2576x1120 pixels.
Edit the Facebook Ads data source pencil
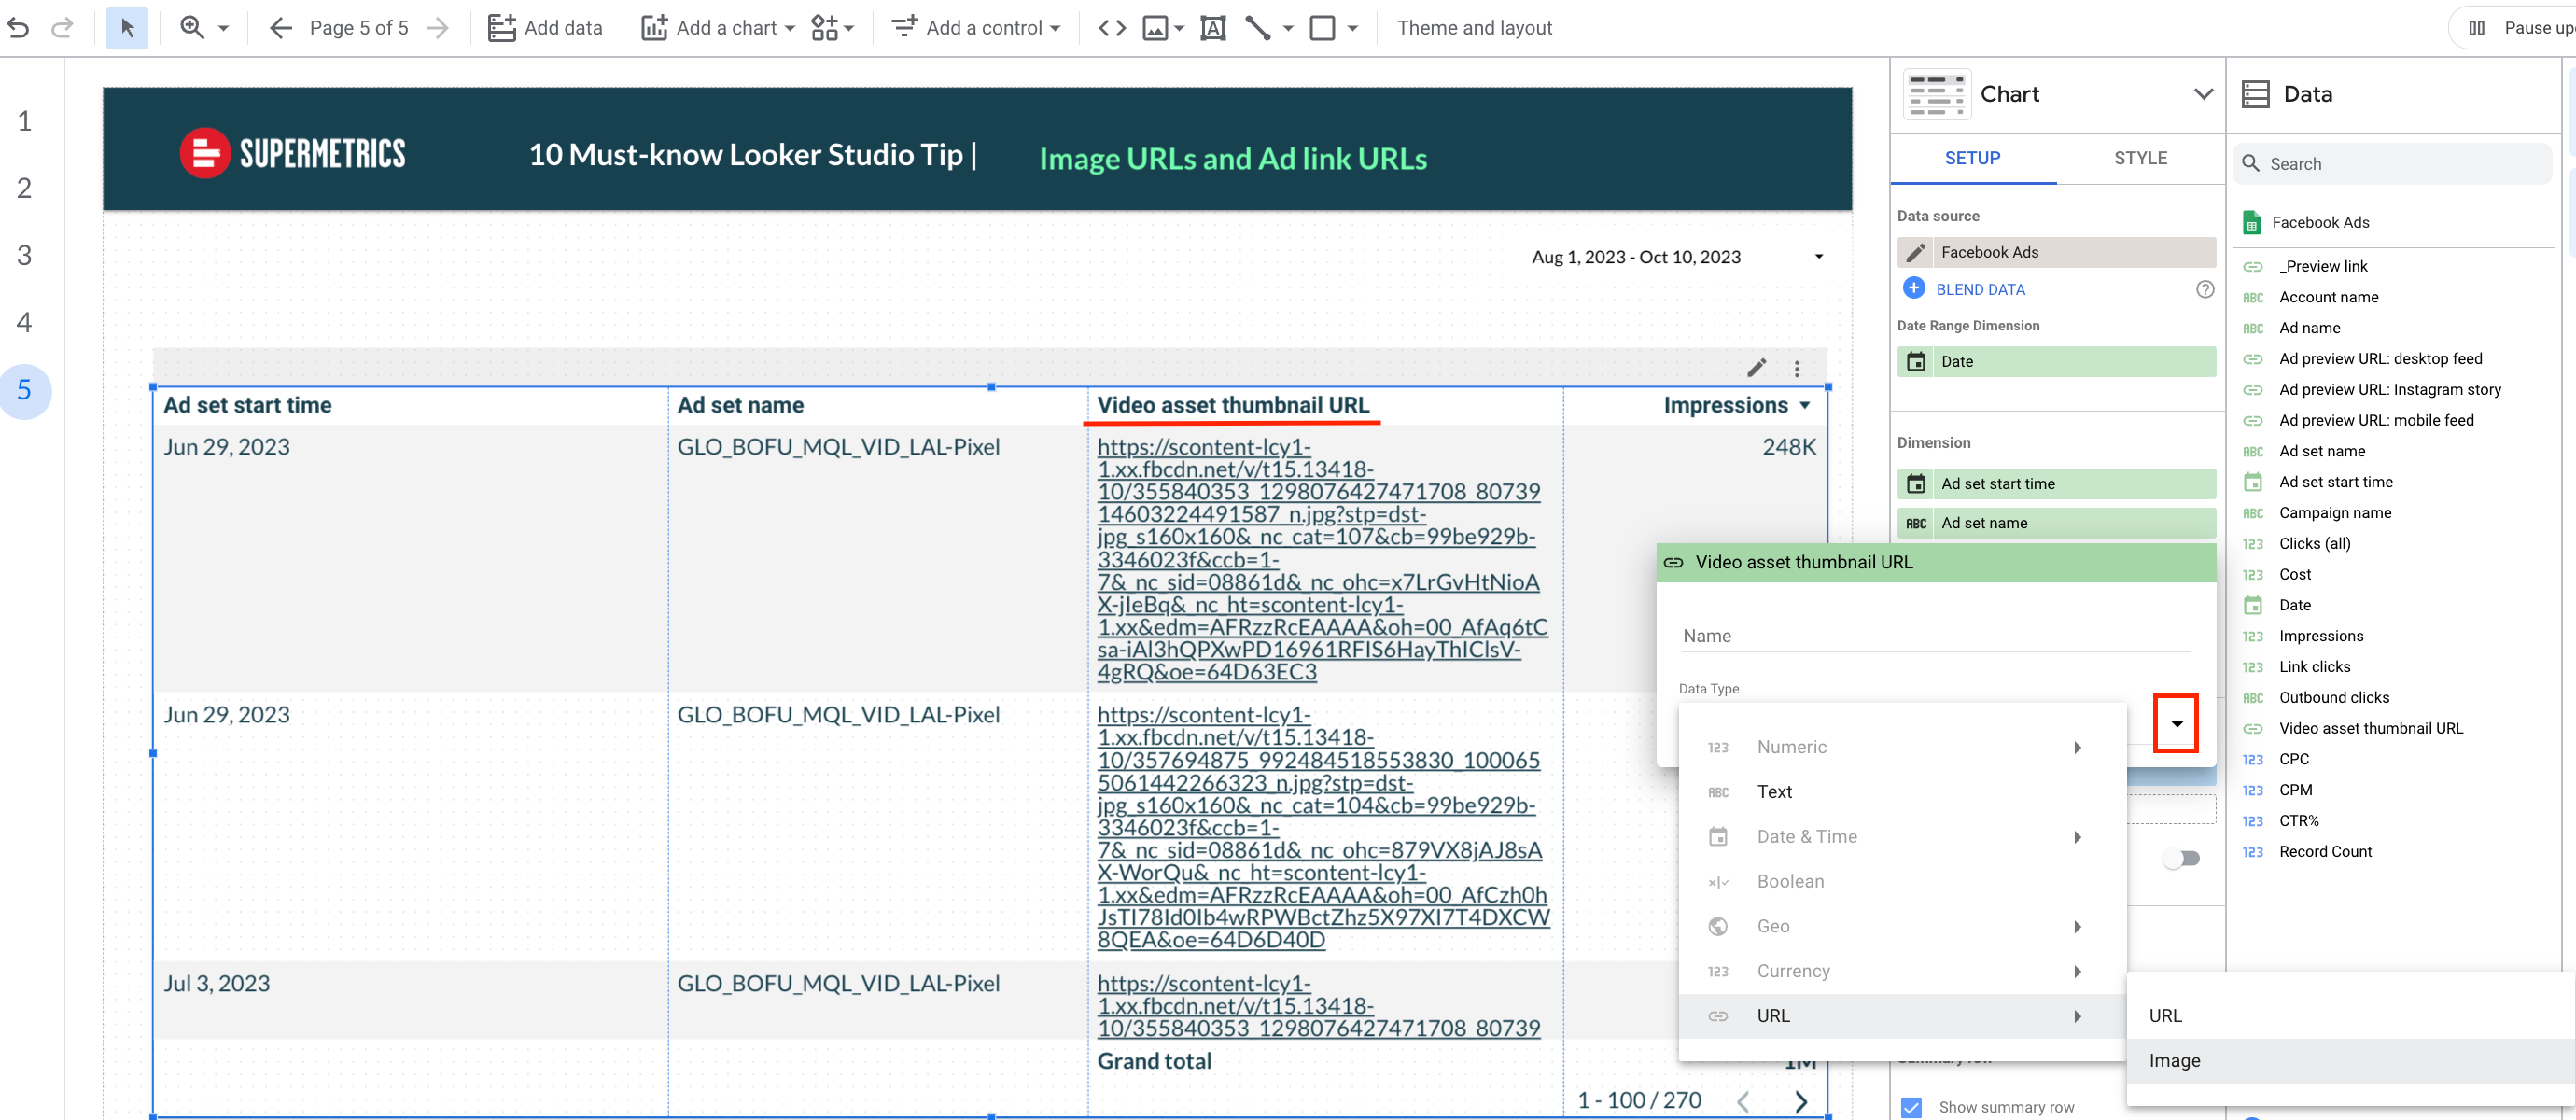point(1915,252)
